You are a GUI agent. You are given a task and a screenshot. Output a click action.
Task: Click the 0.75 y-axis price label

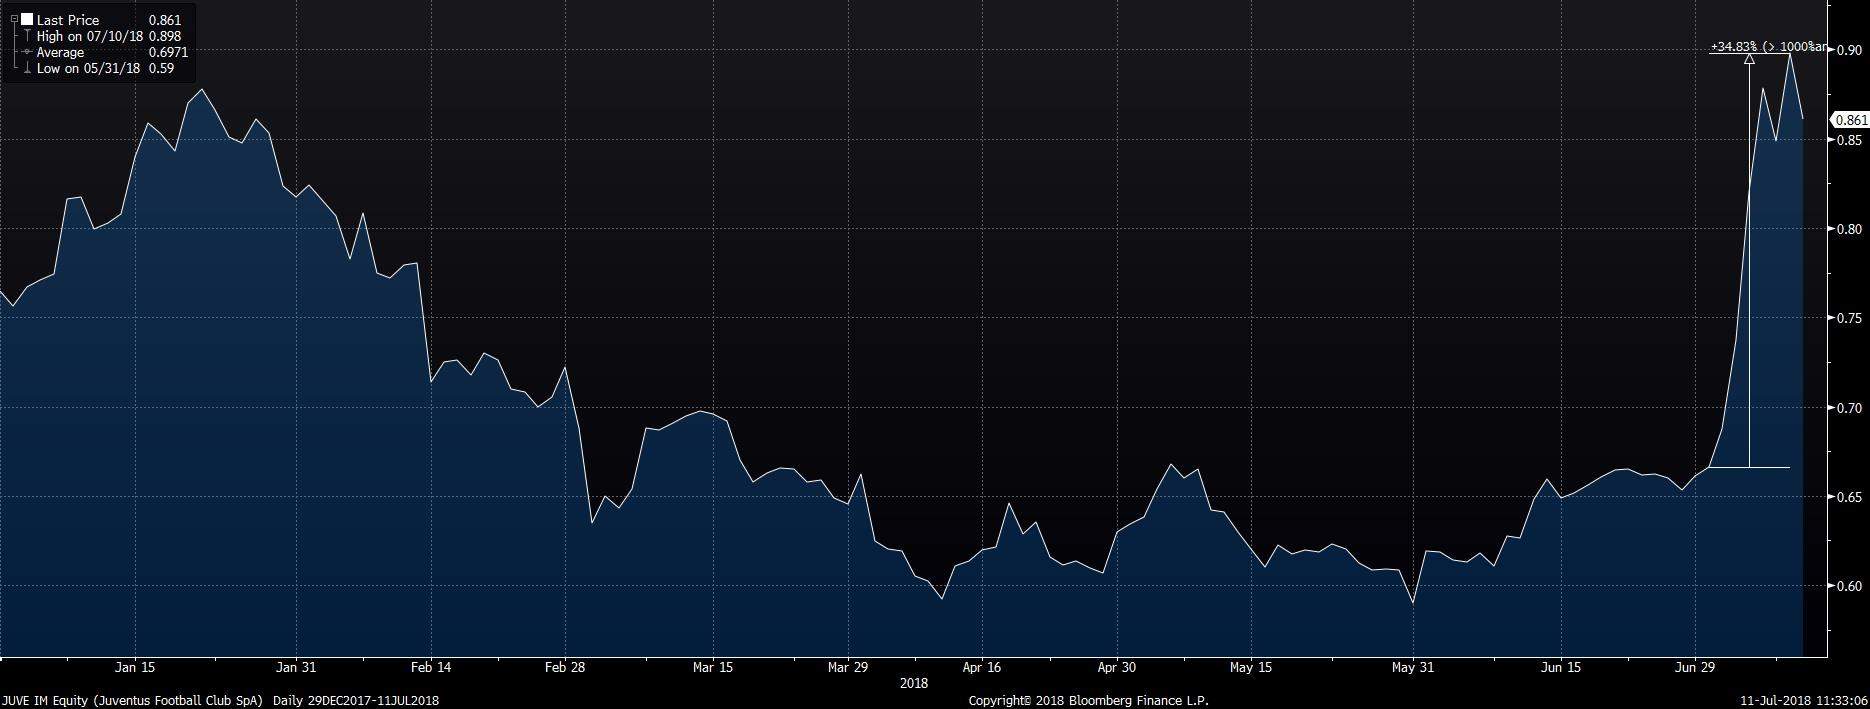pos(1849,318)
